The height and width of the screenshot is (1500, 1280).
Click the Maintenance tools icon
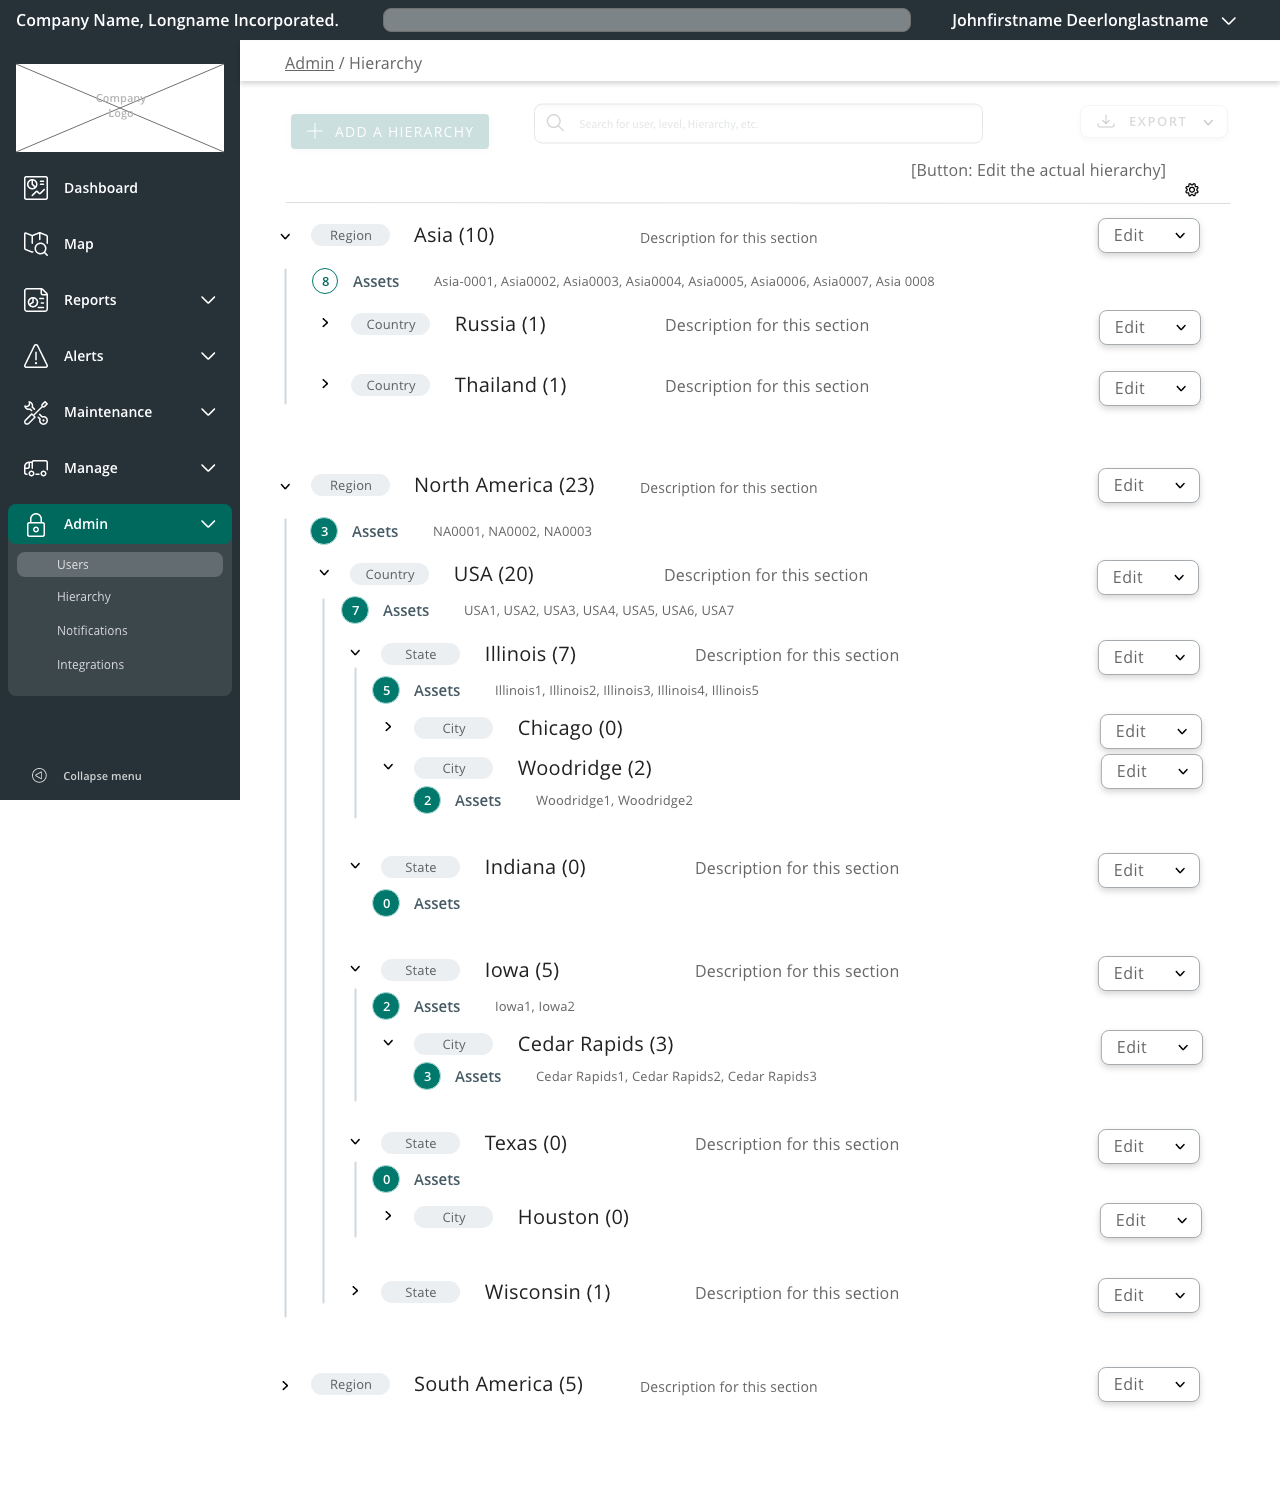[x=36, y=412]
